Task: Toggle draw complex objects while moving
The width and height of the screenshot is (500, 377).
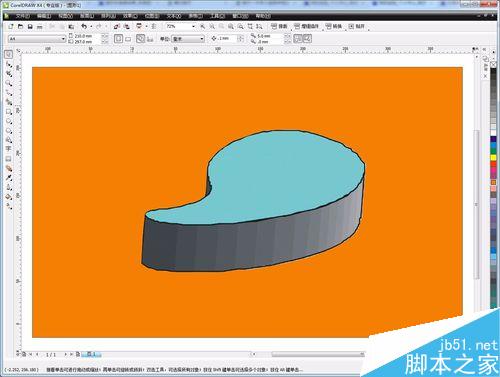Action: (298, 39)
